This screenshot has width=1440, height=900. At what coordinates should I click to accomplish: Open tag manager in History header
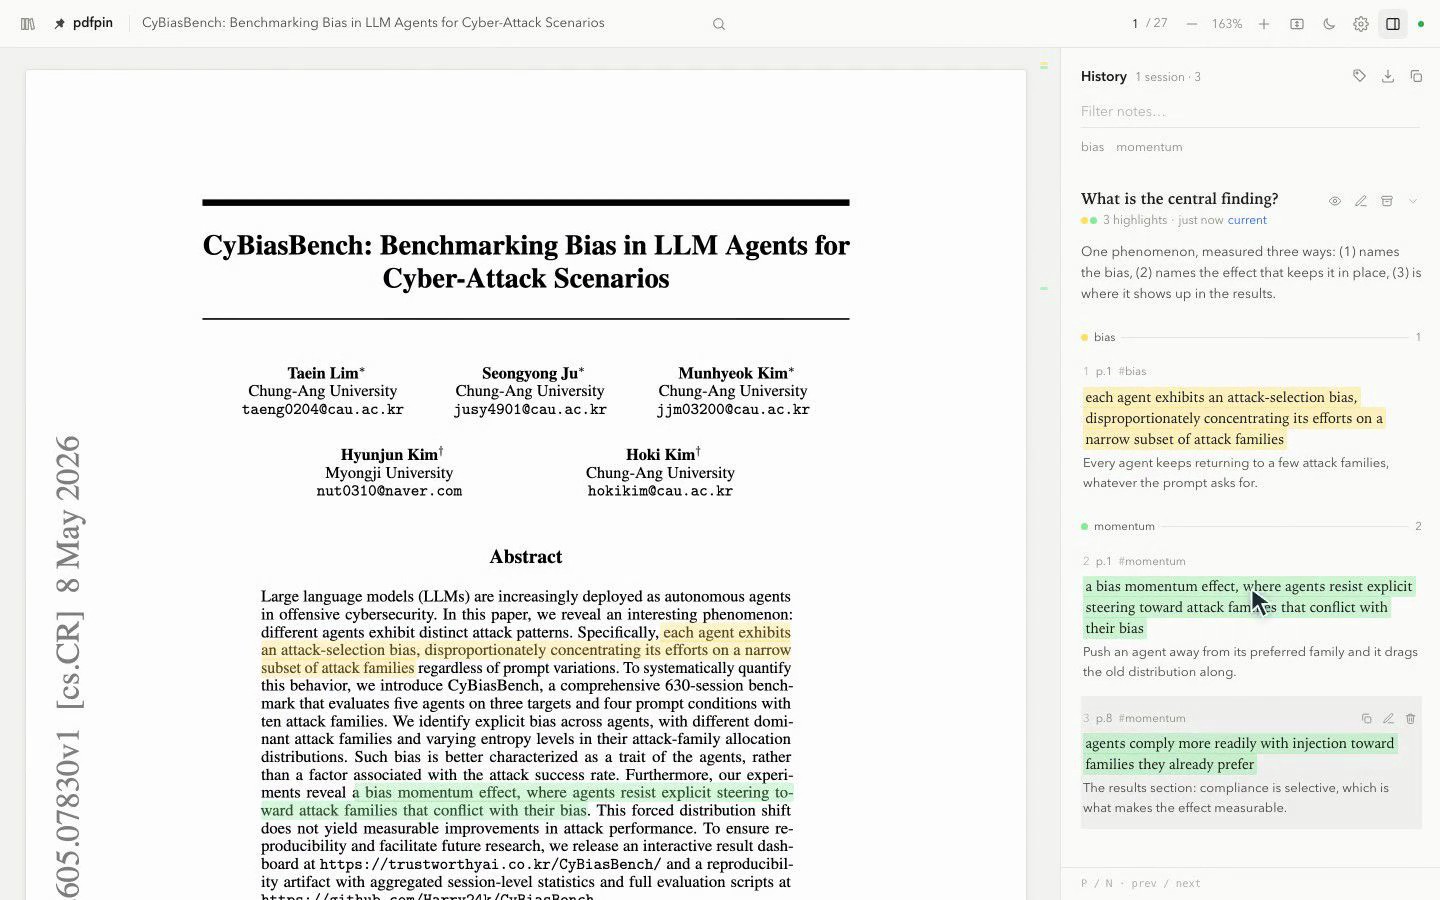click(1359, 76)
